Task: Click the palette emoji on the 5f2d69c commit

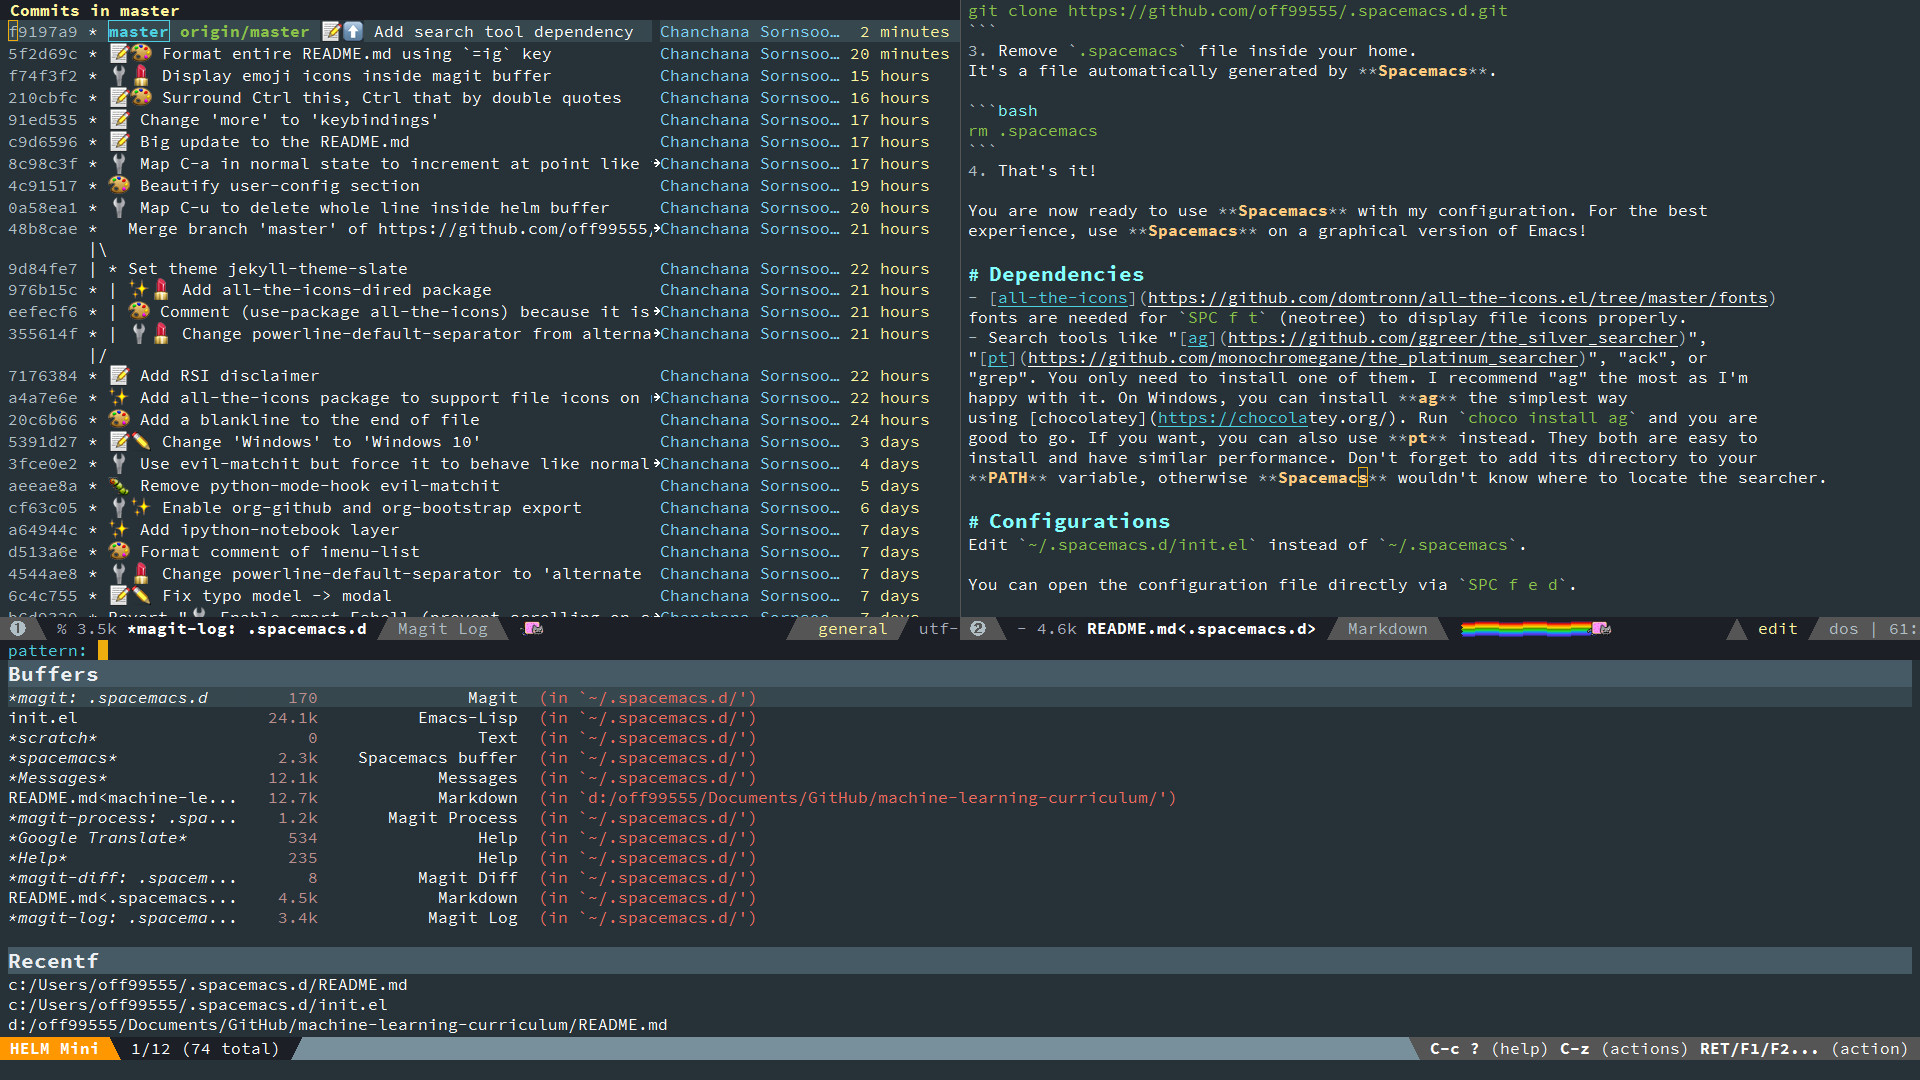Action: coord(141,54)
